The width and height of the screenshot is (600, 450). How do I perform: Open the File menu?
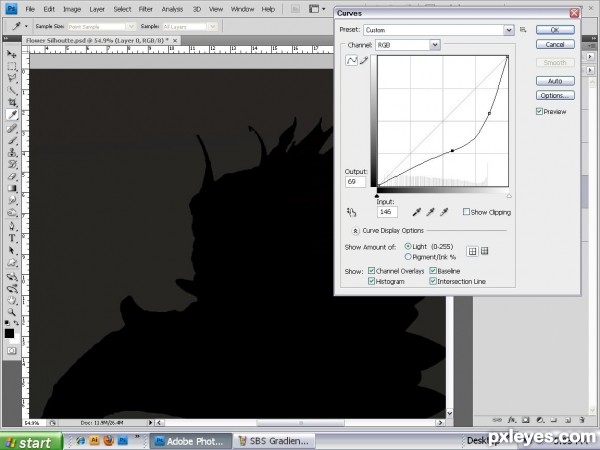click(30, 9)
